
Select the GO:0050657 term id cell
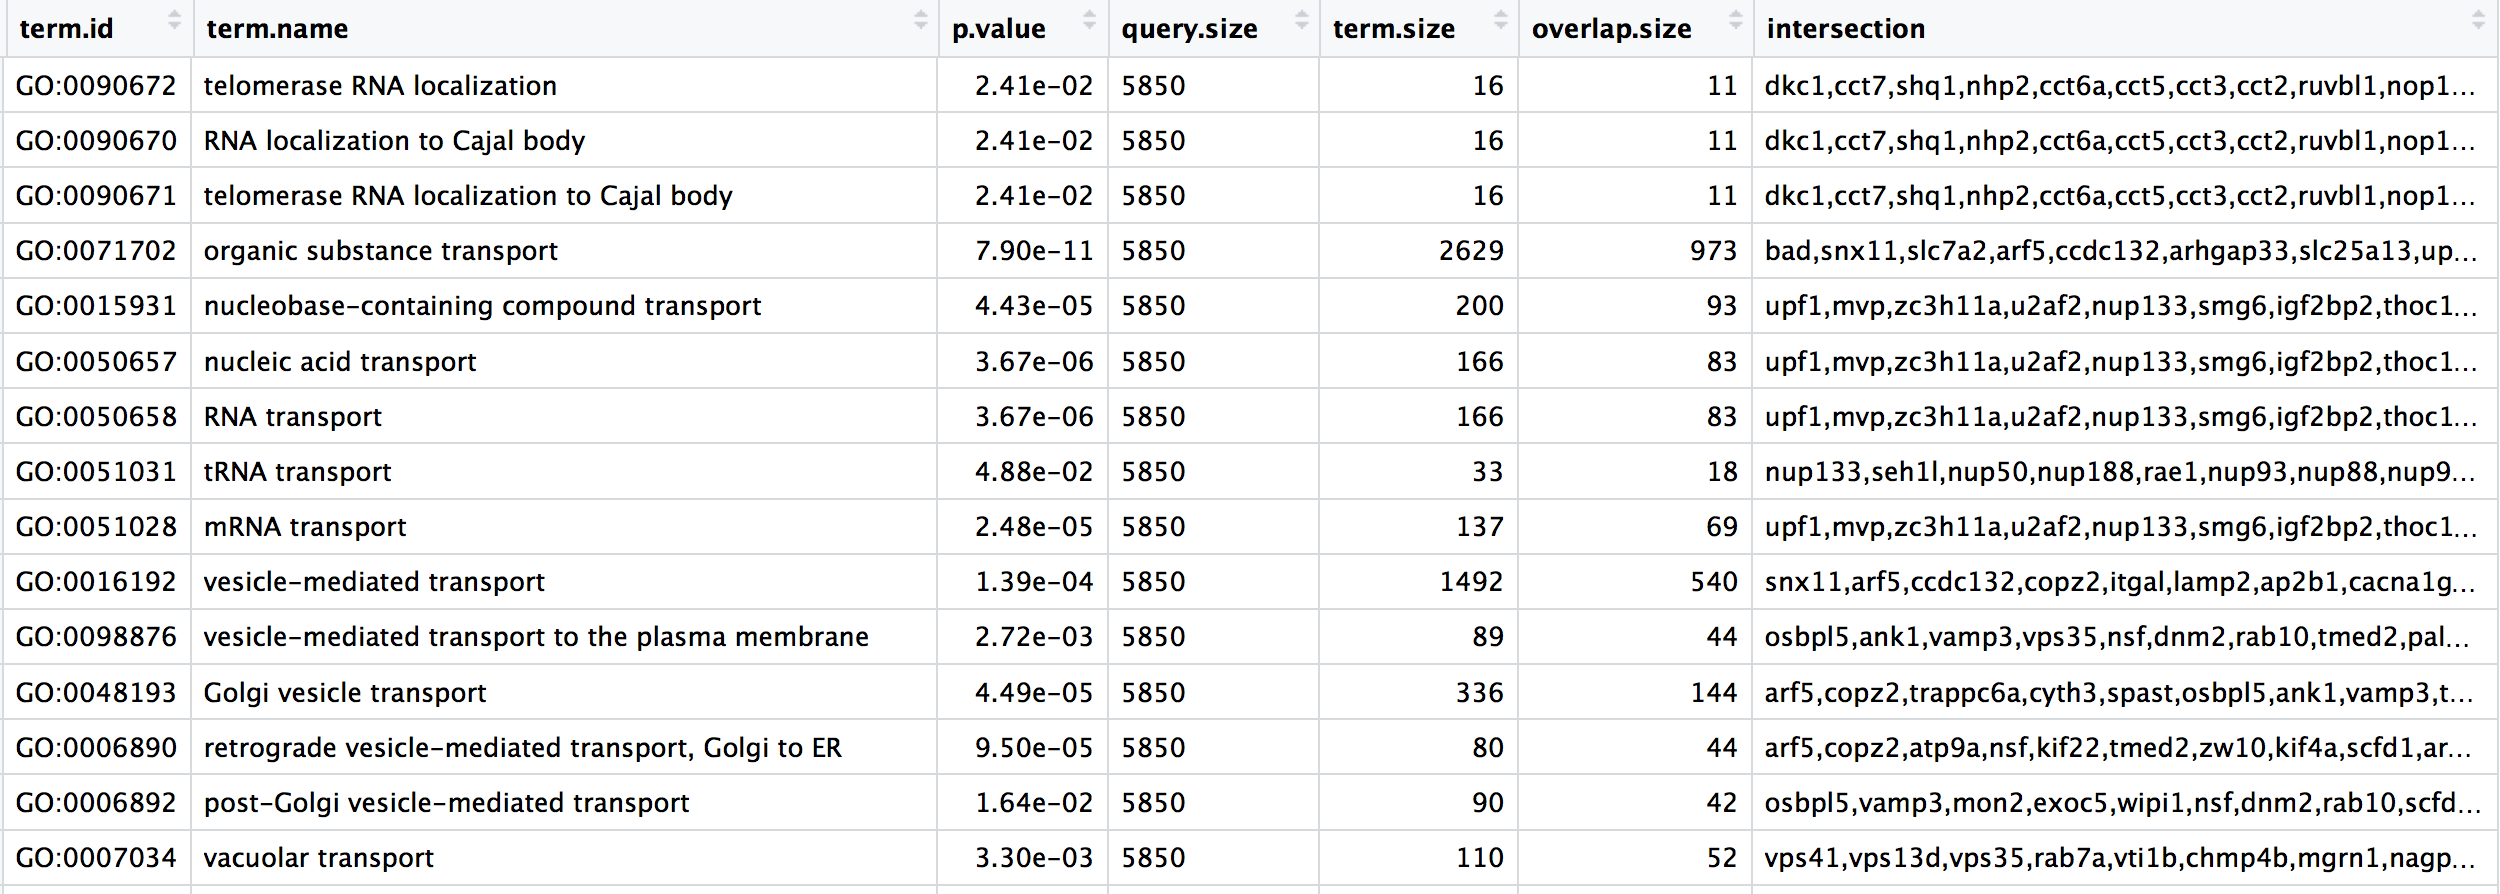[96, 362]
